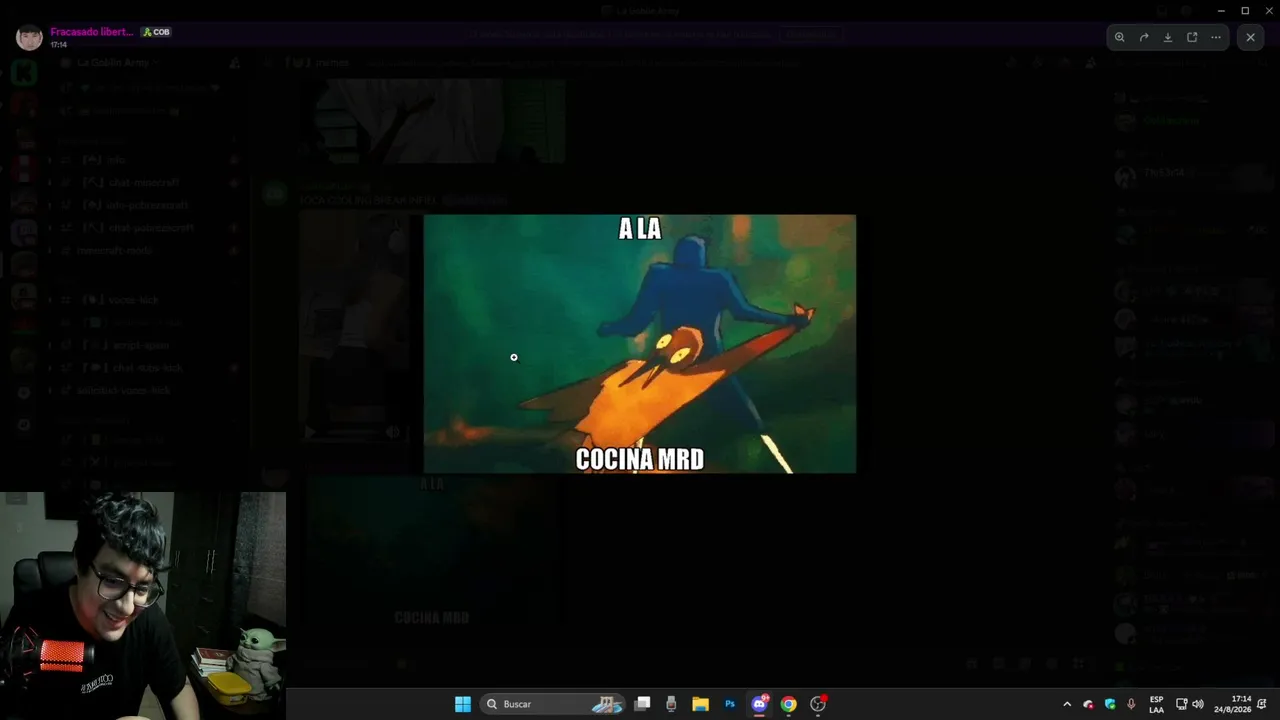Open network quick settings in the tray

(1181, 704)
